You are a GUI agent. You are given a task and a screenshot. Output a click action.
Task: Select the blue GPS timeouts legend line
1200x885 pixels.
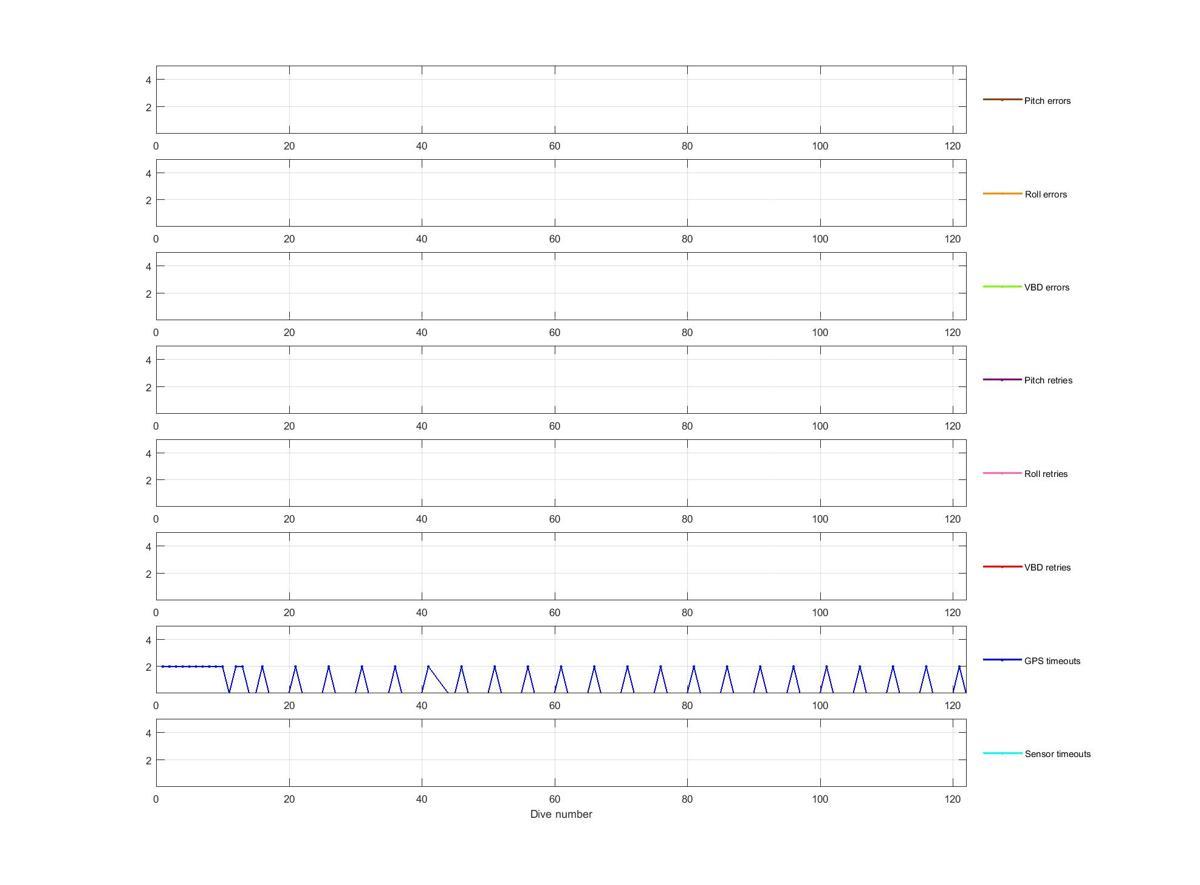(1002, 660)
